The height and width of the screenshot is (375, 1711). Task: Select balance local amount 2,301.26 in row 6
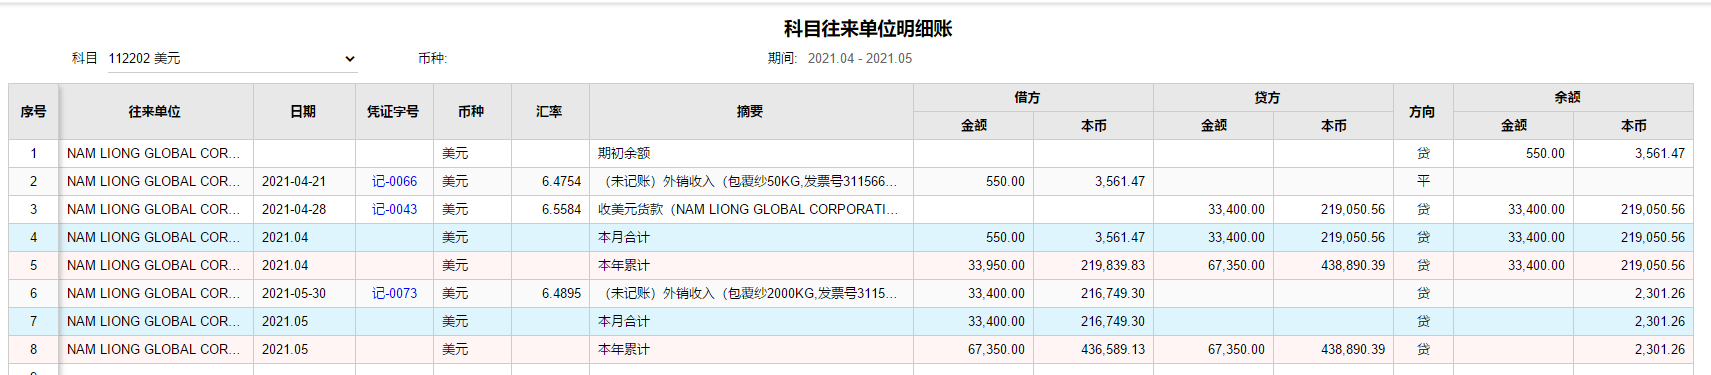click(x=1633, y=293)
